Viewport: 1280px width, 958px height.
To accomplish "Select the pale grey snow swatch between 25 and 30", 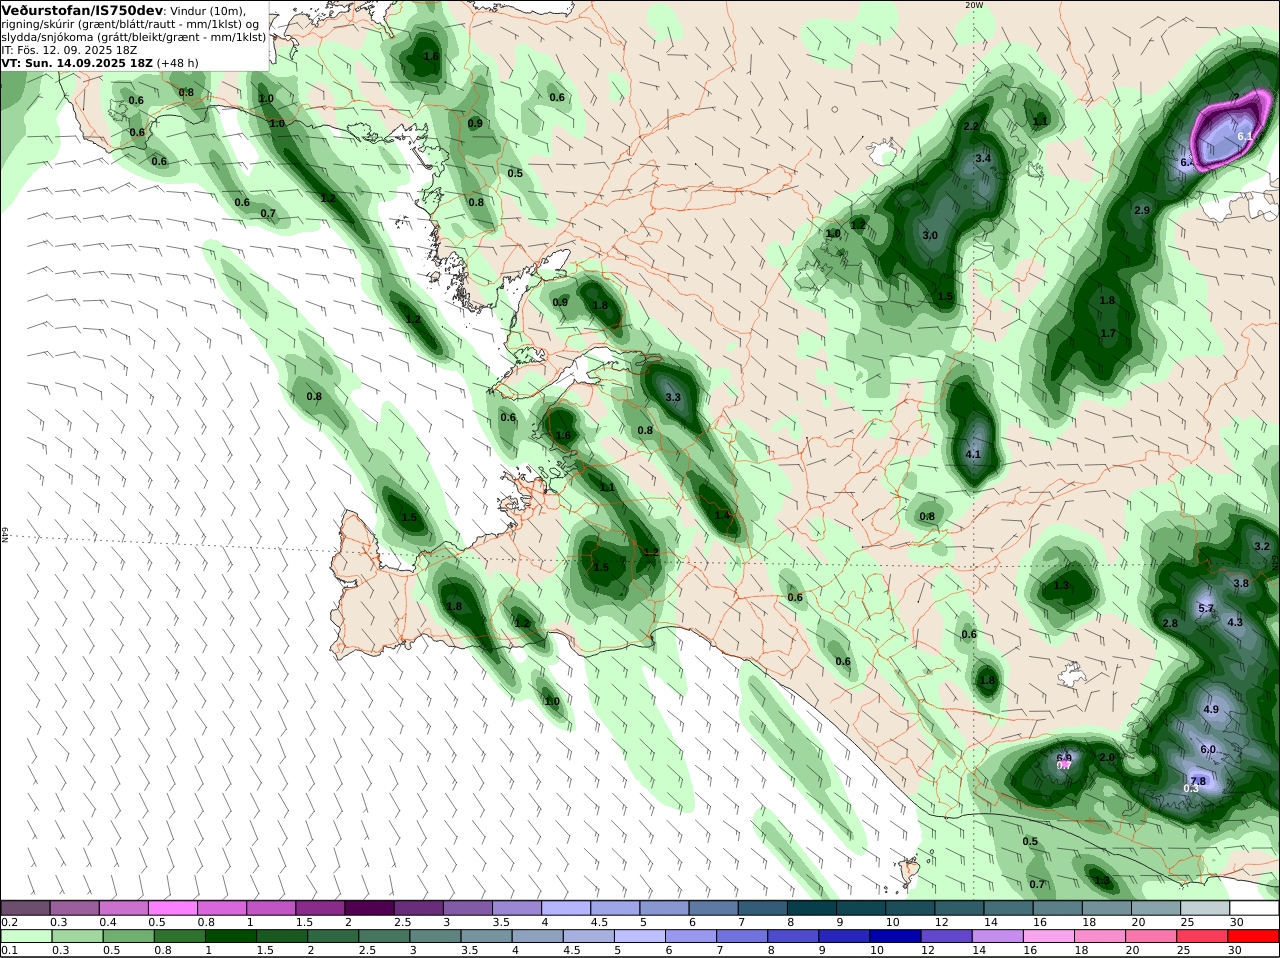I will [x=1206, y=908].
